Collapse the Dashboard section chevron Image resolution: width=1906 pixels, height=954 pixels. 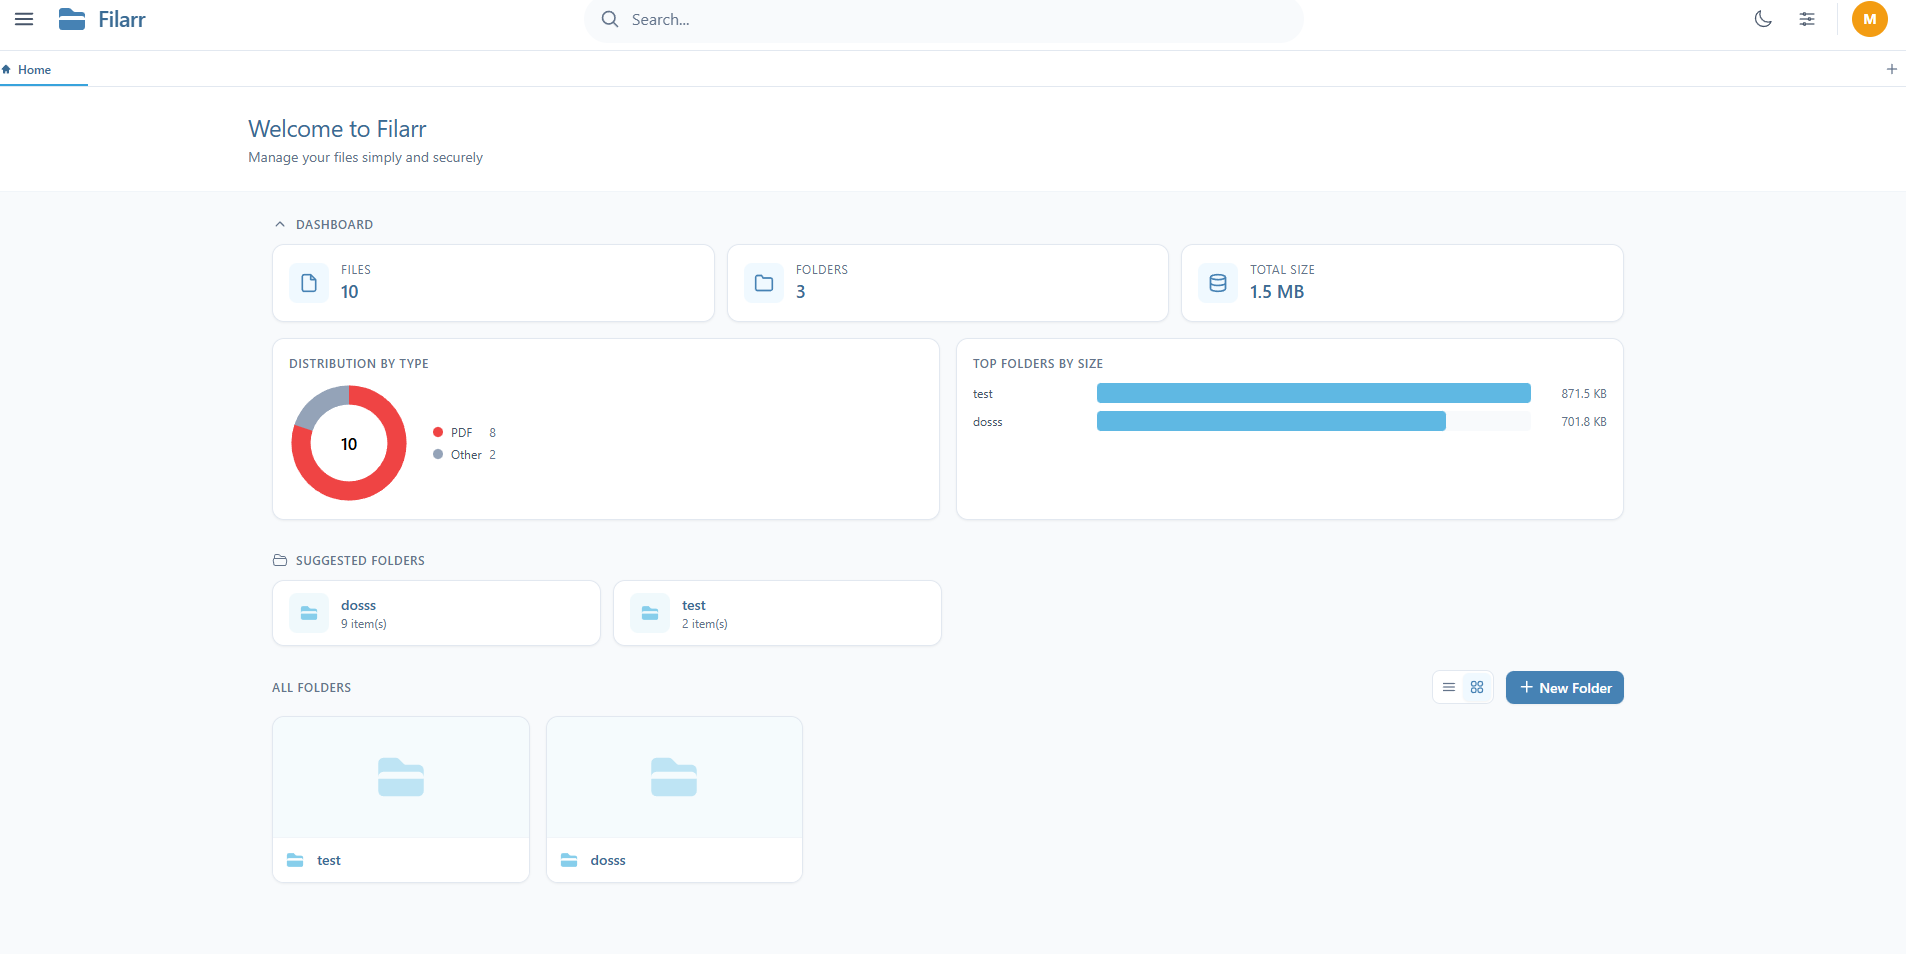(281, 224)
